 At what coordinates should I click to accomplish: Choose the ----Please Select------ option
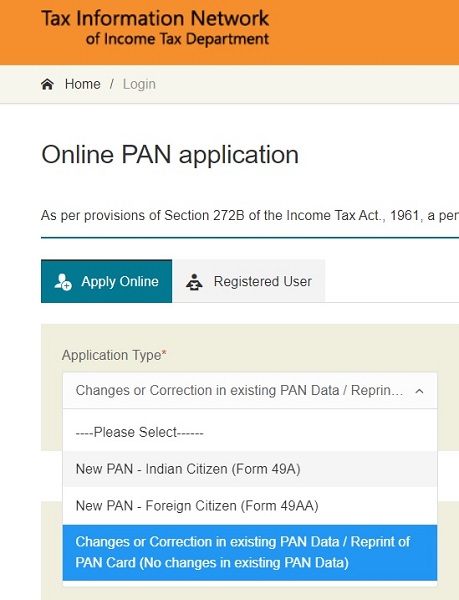point(250,432)
